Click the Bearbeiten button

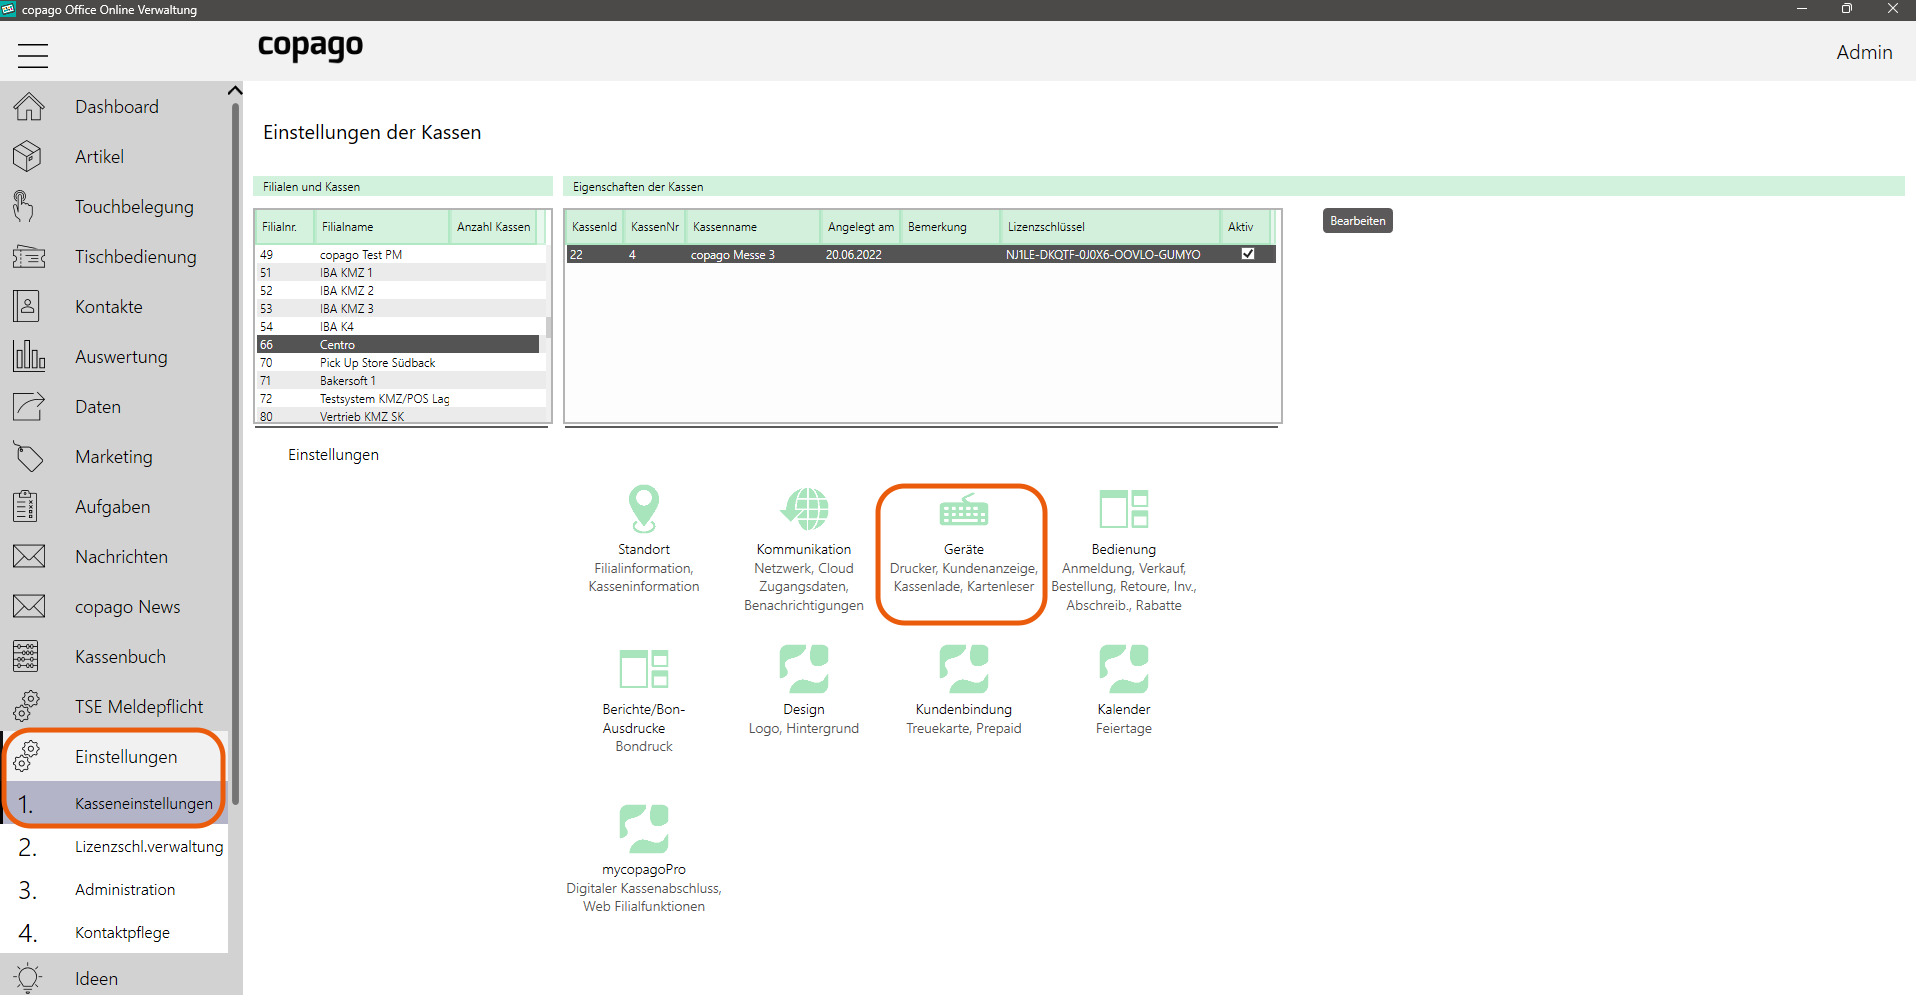coord(1358,221)
